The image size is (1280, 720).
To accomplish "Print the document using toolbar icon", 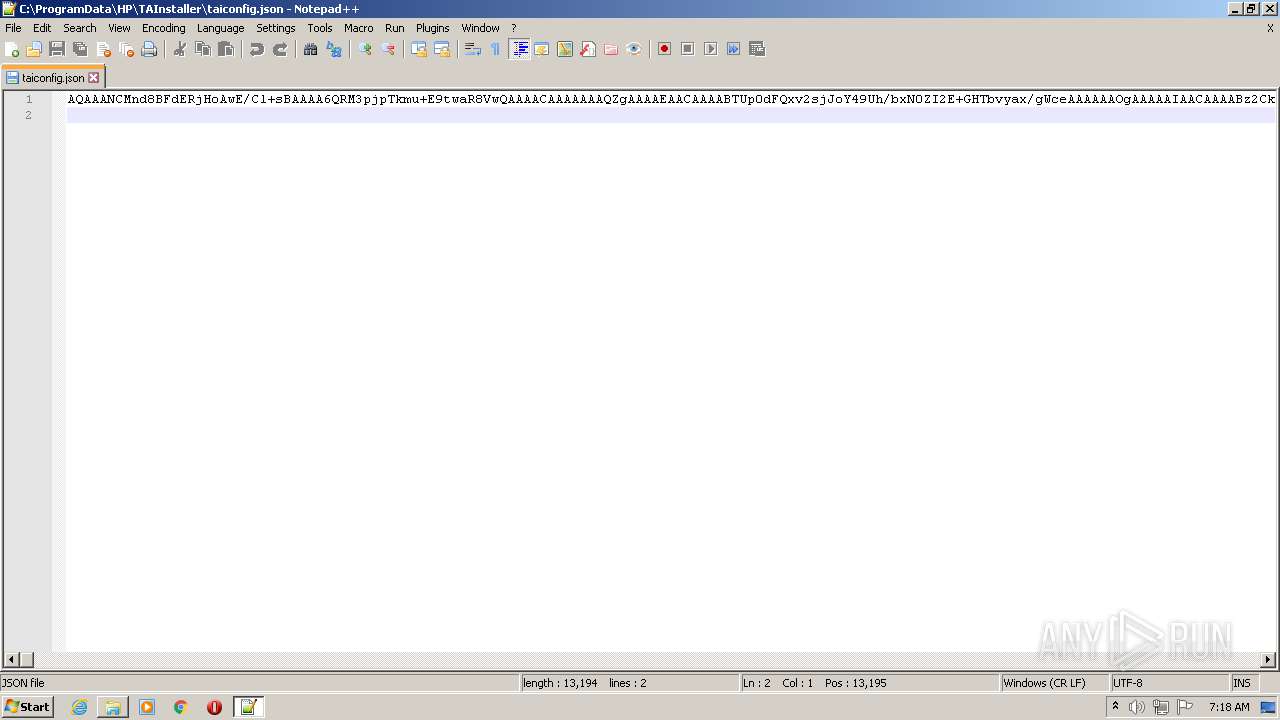I will tap(149, 49).
